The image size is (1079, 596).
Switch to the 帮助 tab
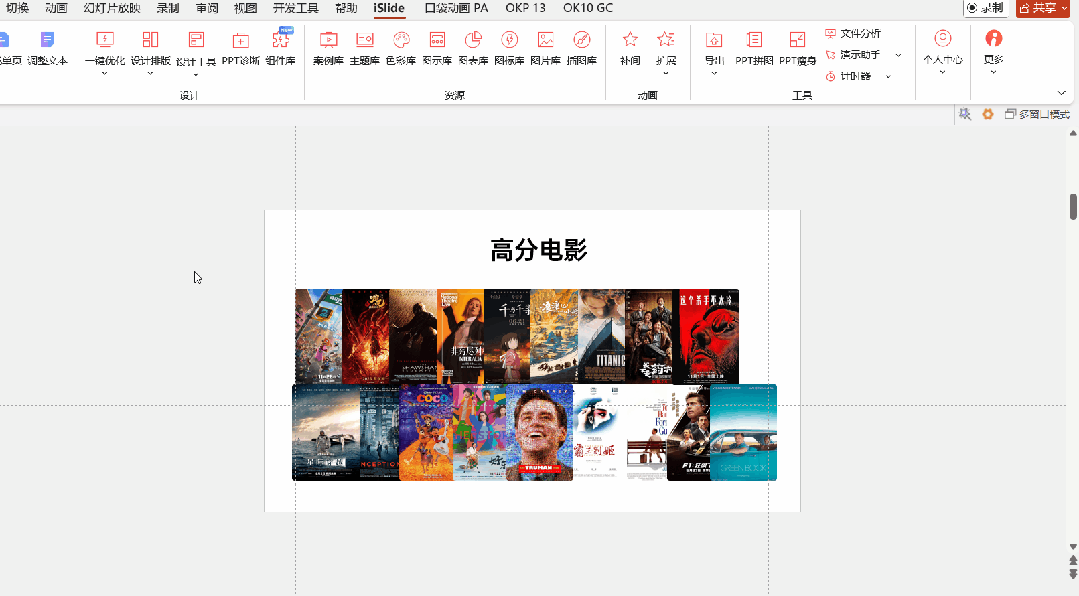point(346,8)
